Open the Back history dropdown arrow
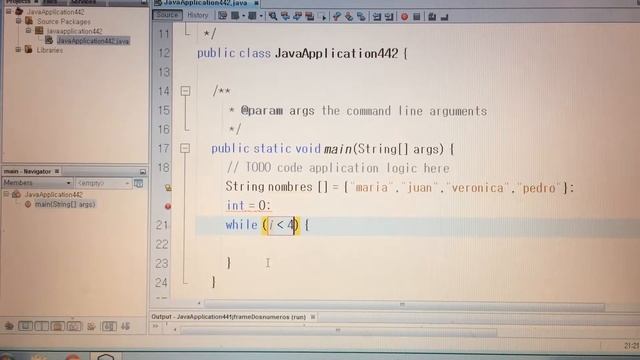The width and height of the screenshot is (640, 360). 243,16
